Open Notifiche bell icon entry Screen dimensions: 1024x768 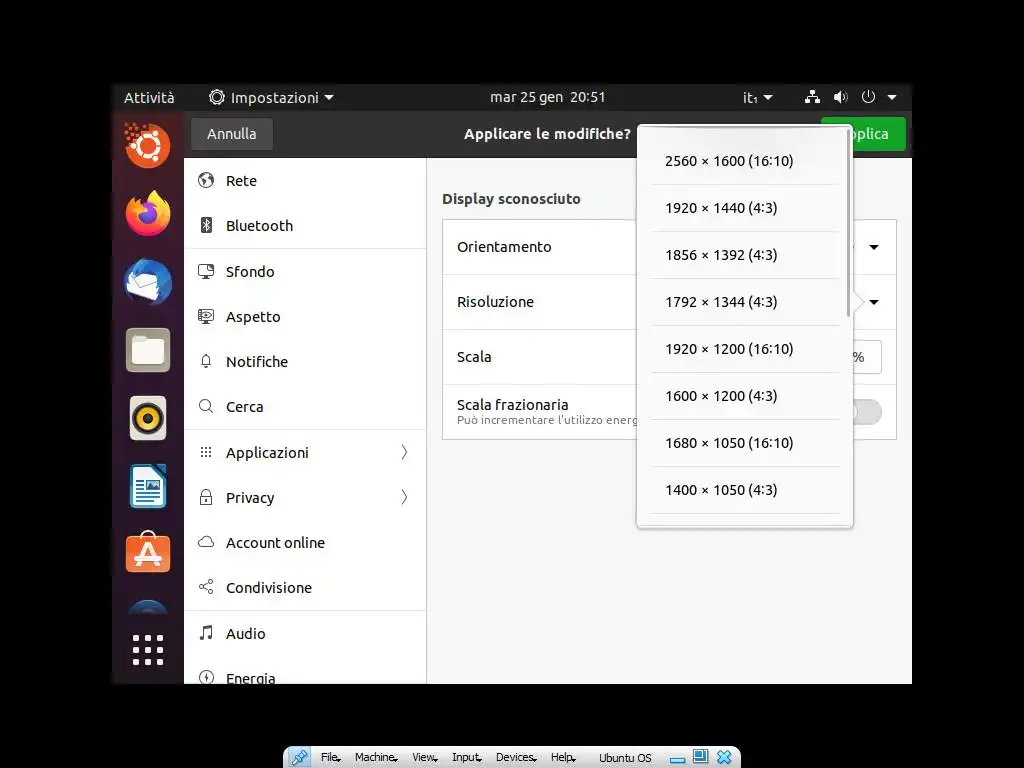point(305,362)
